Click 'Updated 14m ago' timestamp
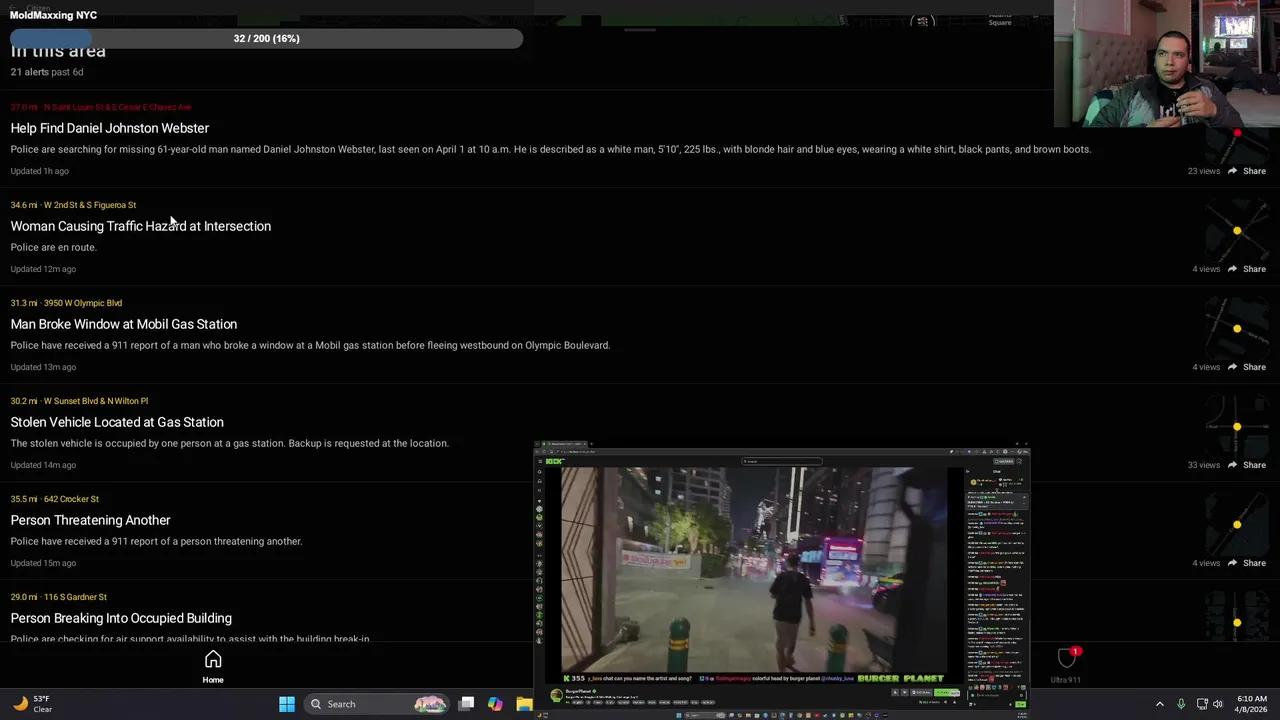The width and height of the screenshot is (1280, 720). click(43, 465)
